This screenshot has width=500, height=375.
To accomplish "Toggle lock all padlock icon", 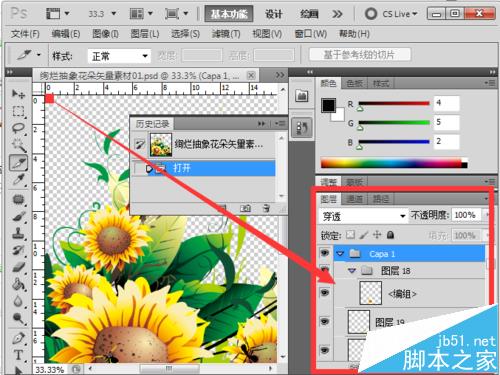I will pos(390,235).
